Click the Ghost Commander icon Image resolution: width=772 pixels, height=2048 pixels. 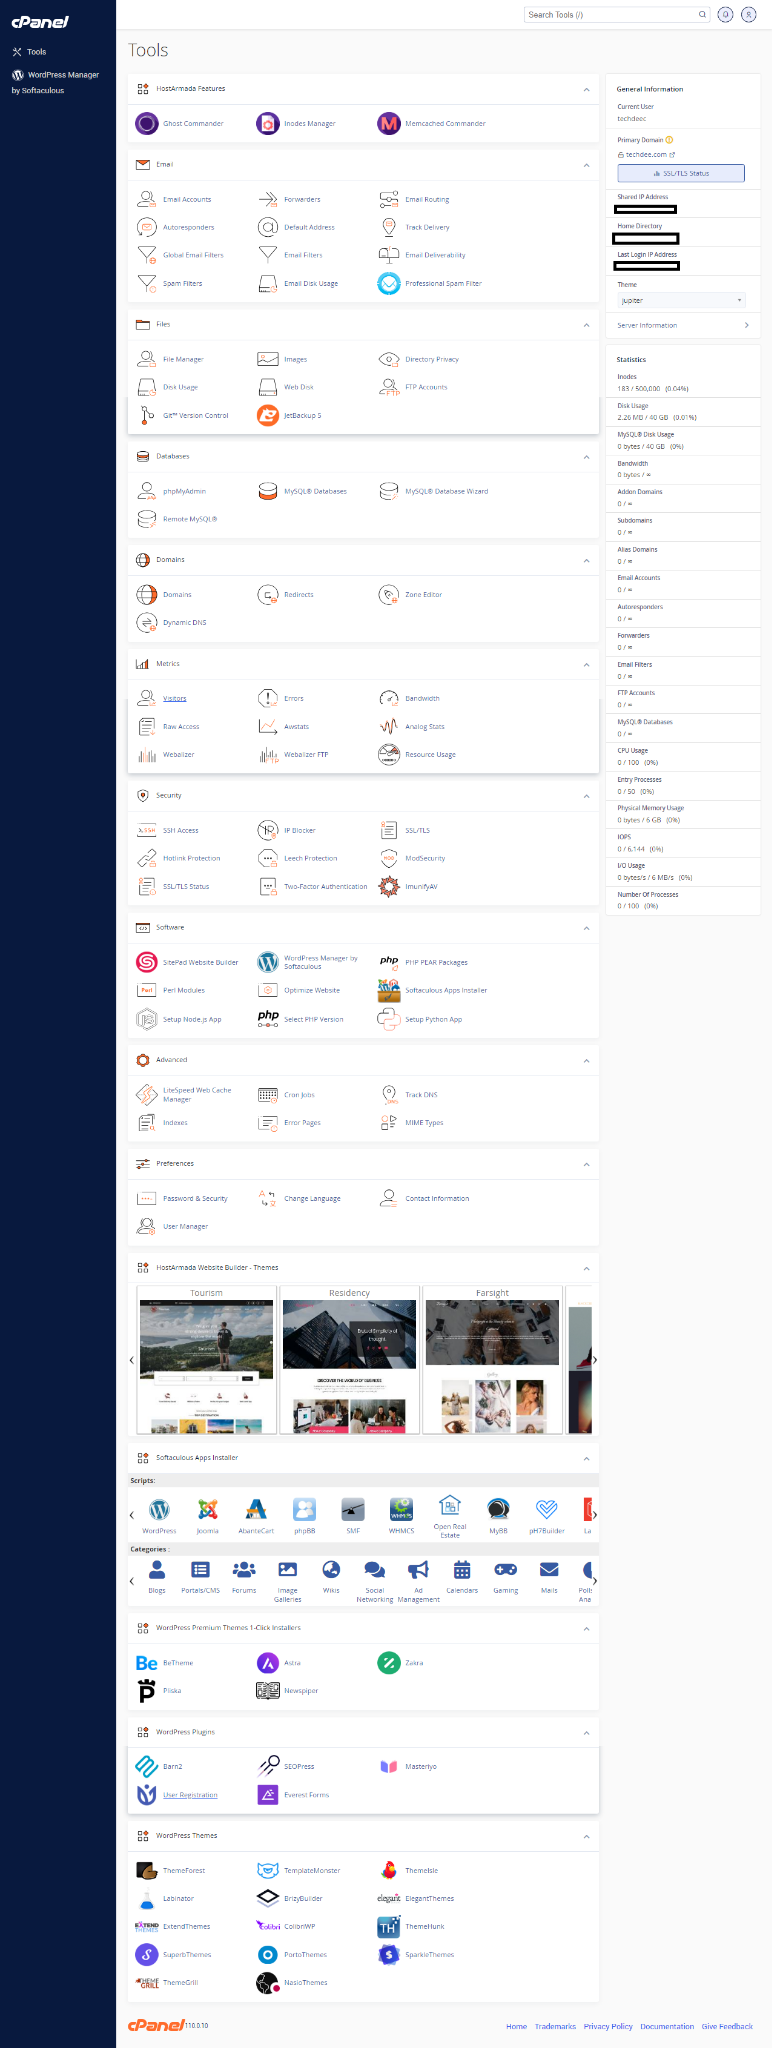coord(147,124)
